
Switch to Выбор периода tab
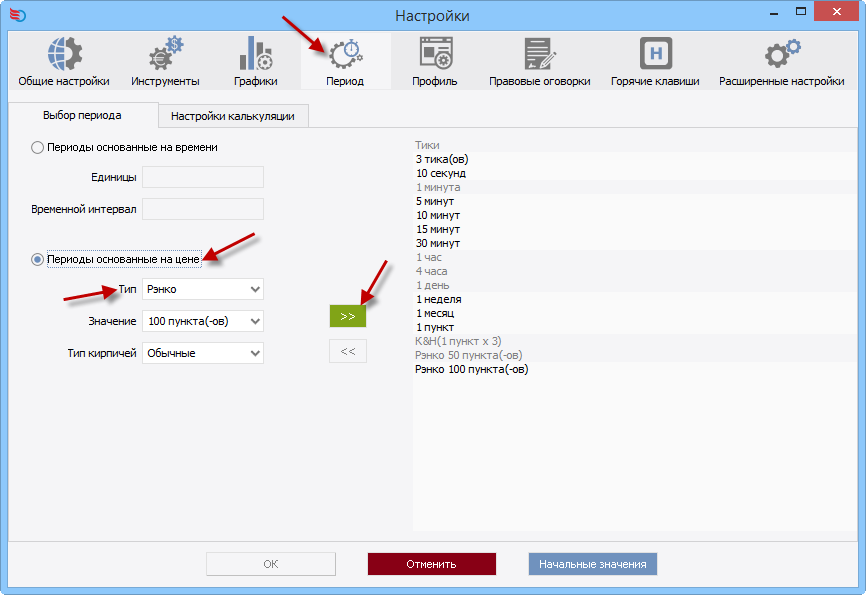coord(82,115)
